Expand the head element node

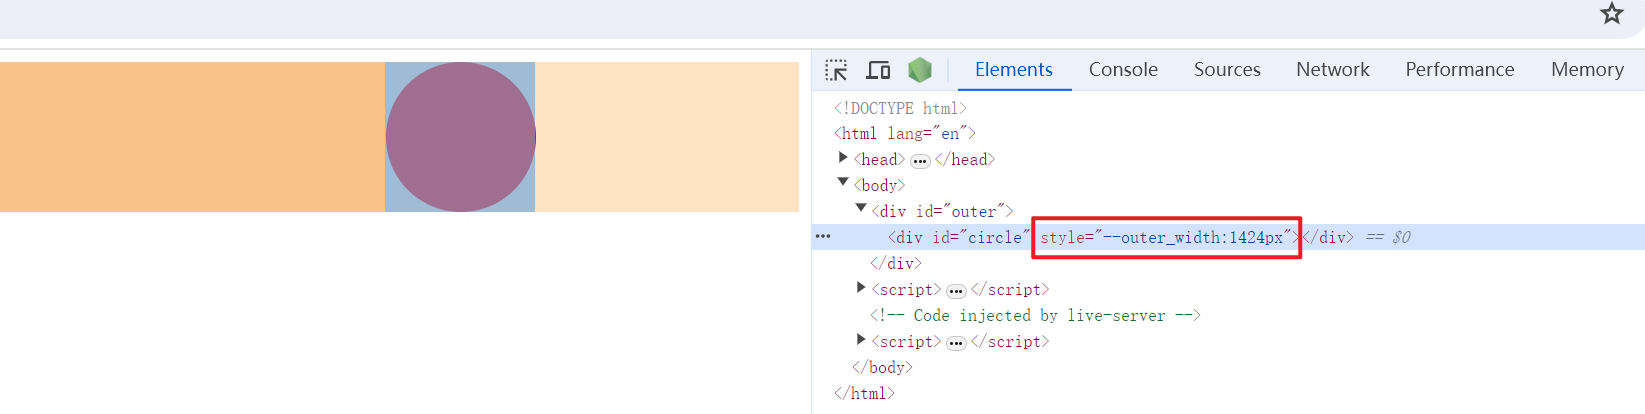pos(843,158)
